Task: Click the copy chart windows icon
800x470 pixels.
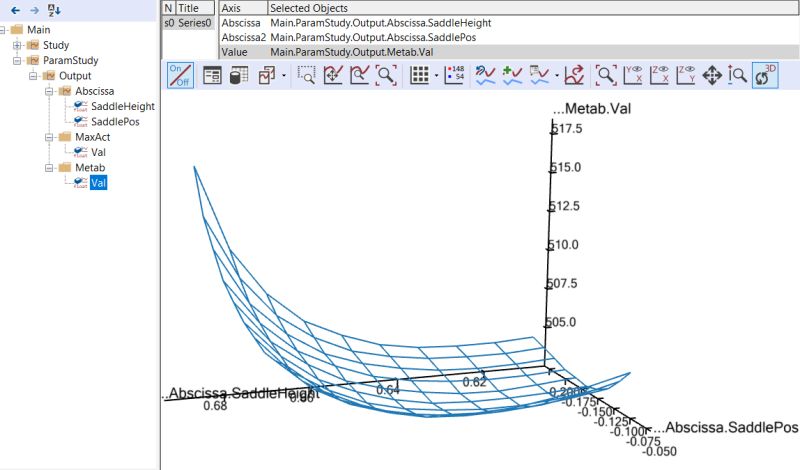Action: (x=267, y=76)
